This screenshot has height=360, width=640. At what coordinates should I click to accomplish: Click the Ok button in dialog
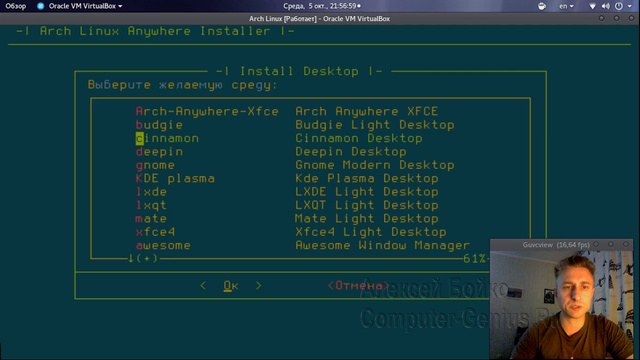click(231, 286)
